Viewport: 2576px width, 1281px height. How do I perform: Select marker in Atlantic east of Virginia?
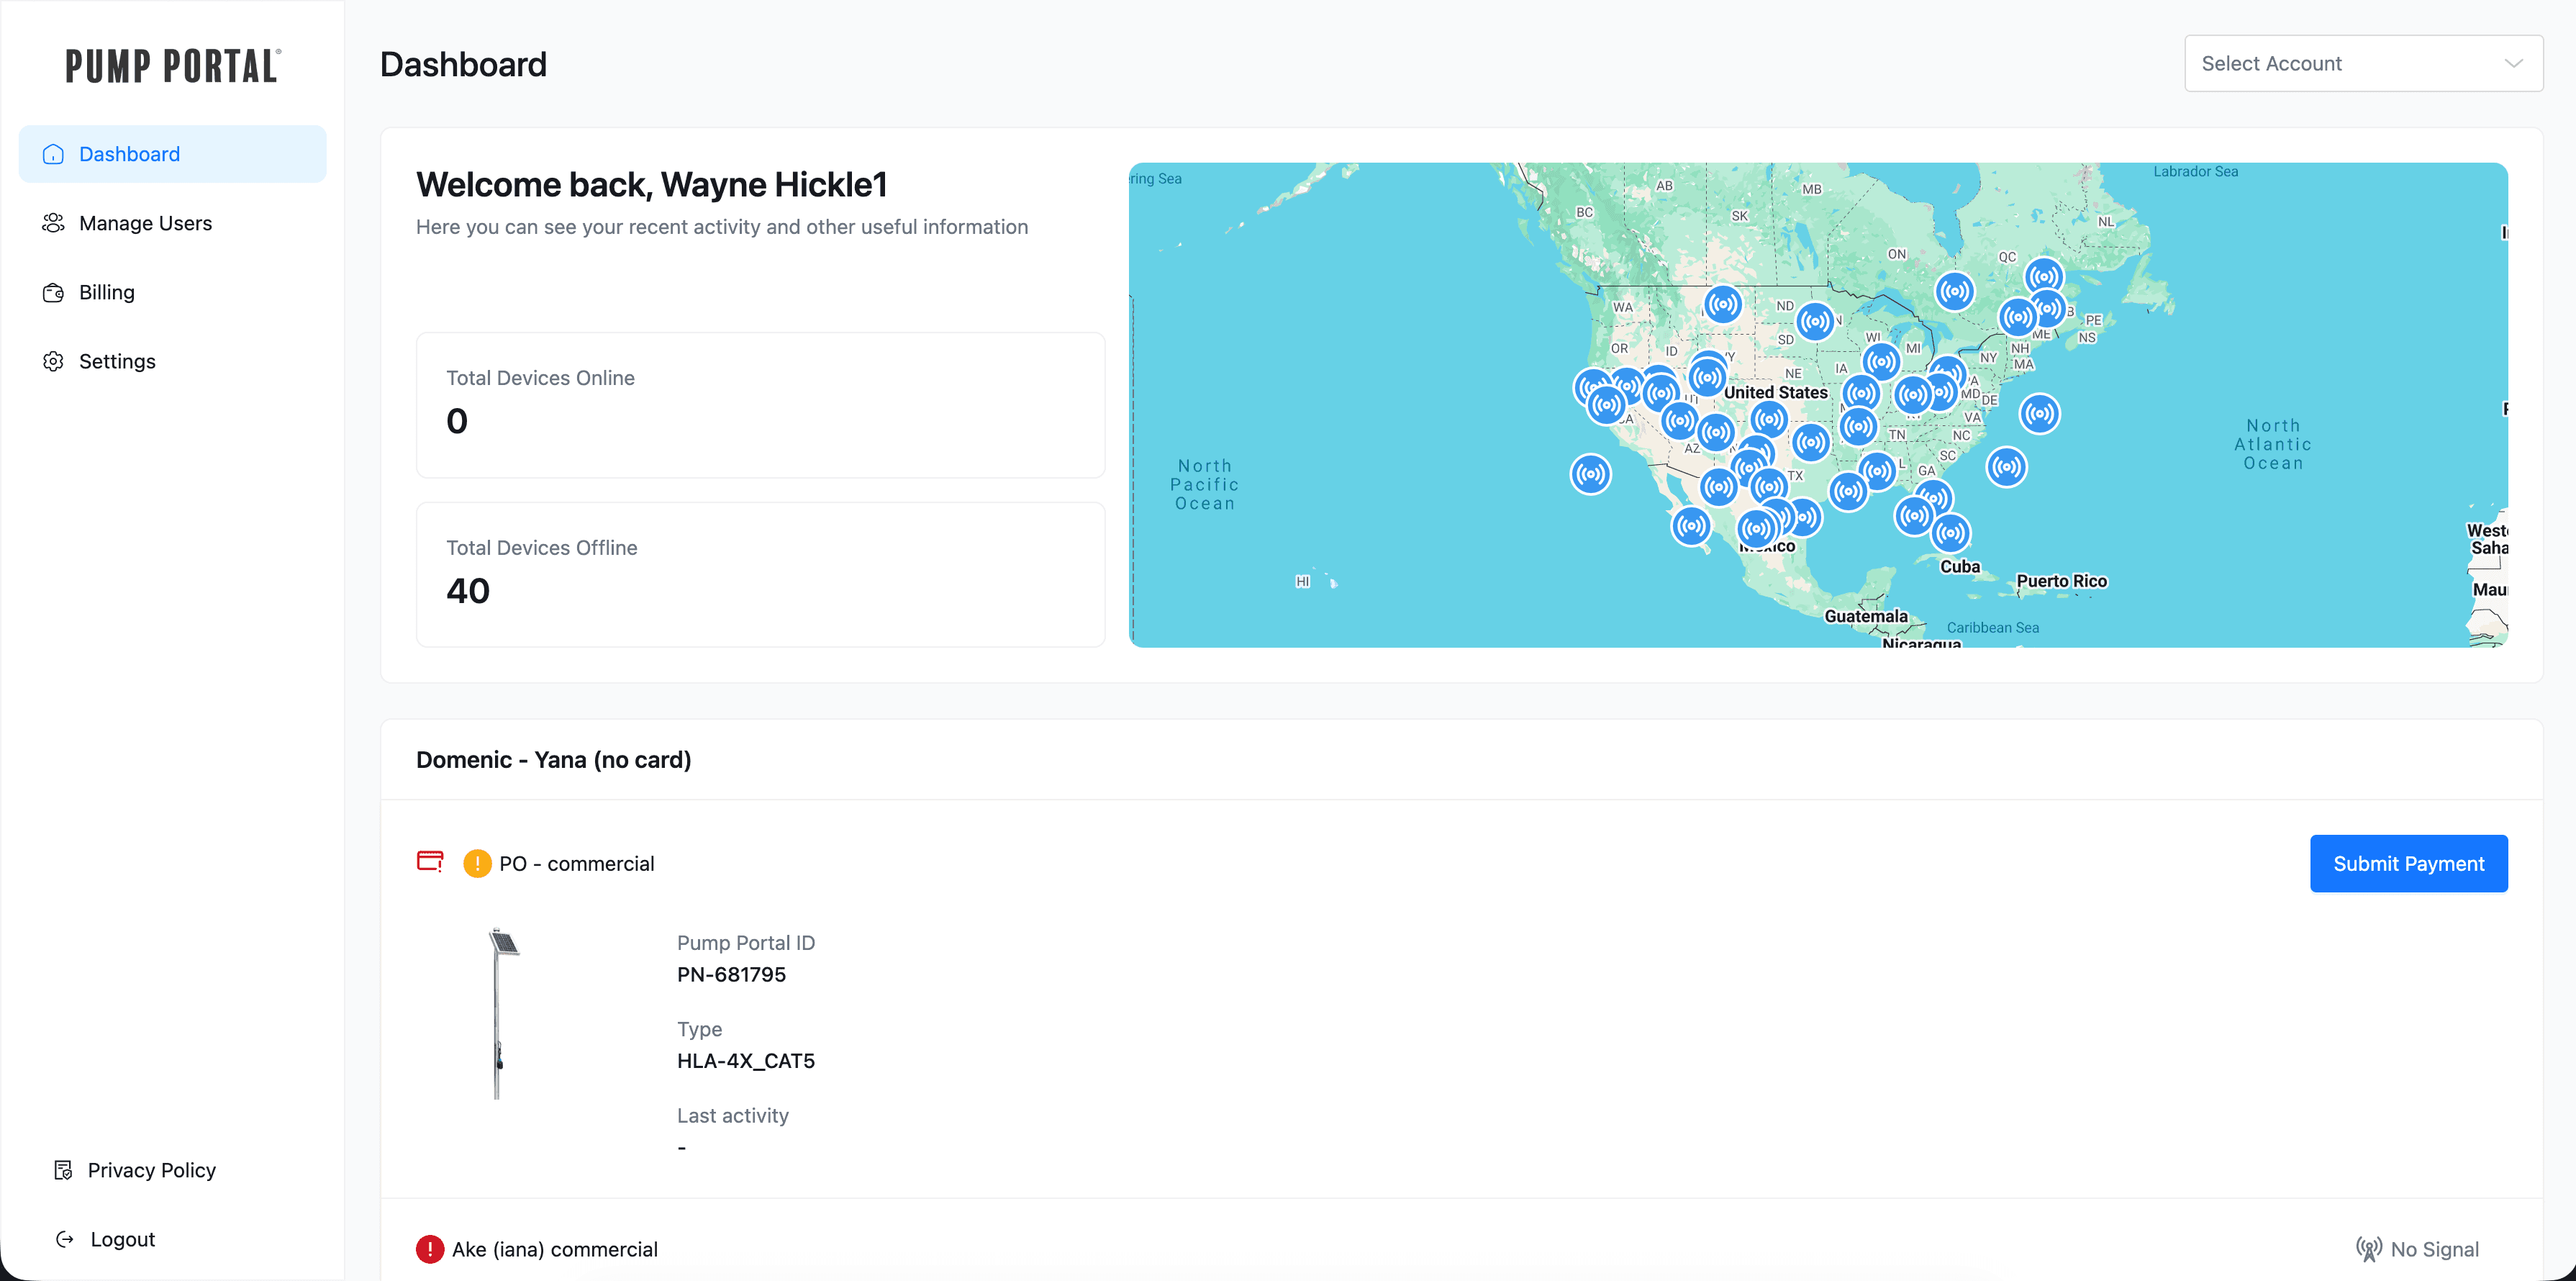tap(2039, 413)
